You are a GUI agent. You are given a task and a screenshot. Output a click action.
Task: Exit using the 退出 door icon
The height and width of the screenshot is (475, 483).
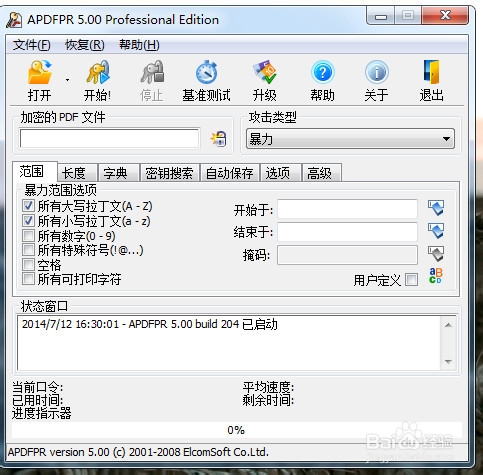point(431,72)
